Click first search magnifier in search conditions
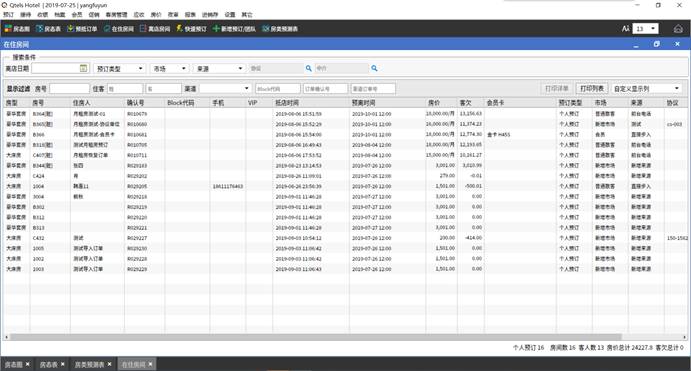 (308, 68)
